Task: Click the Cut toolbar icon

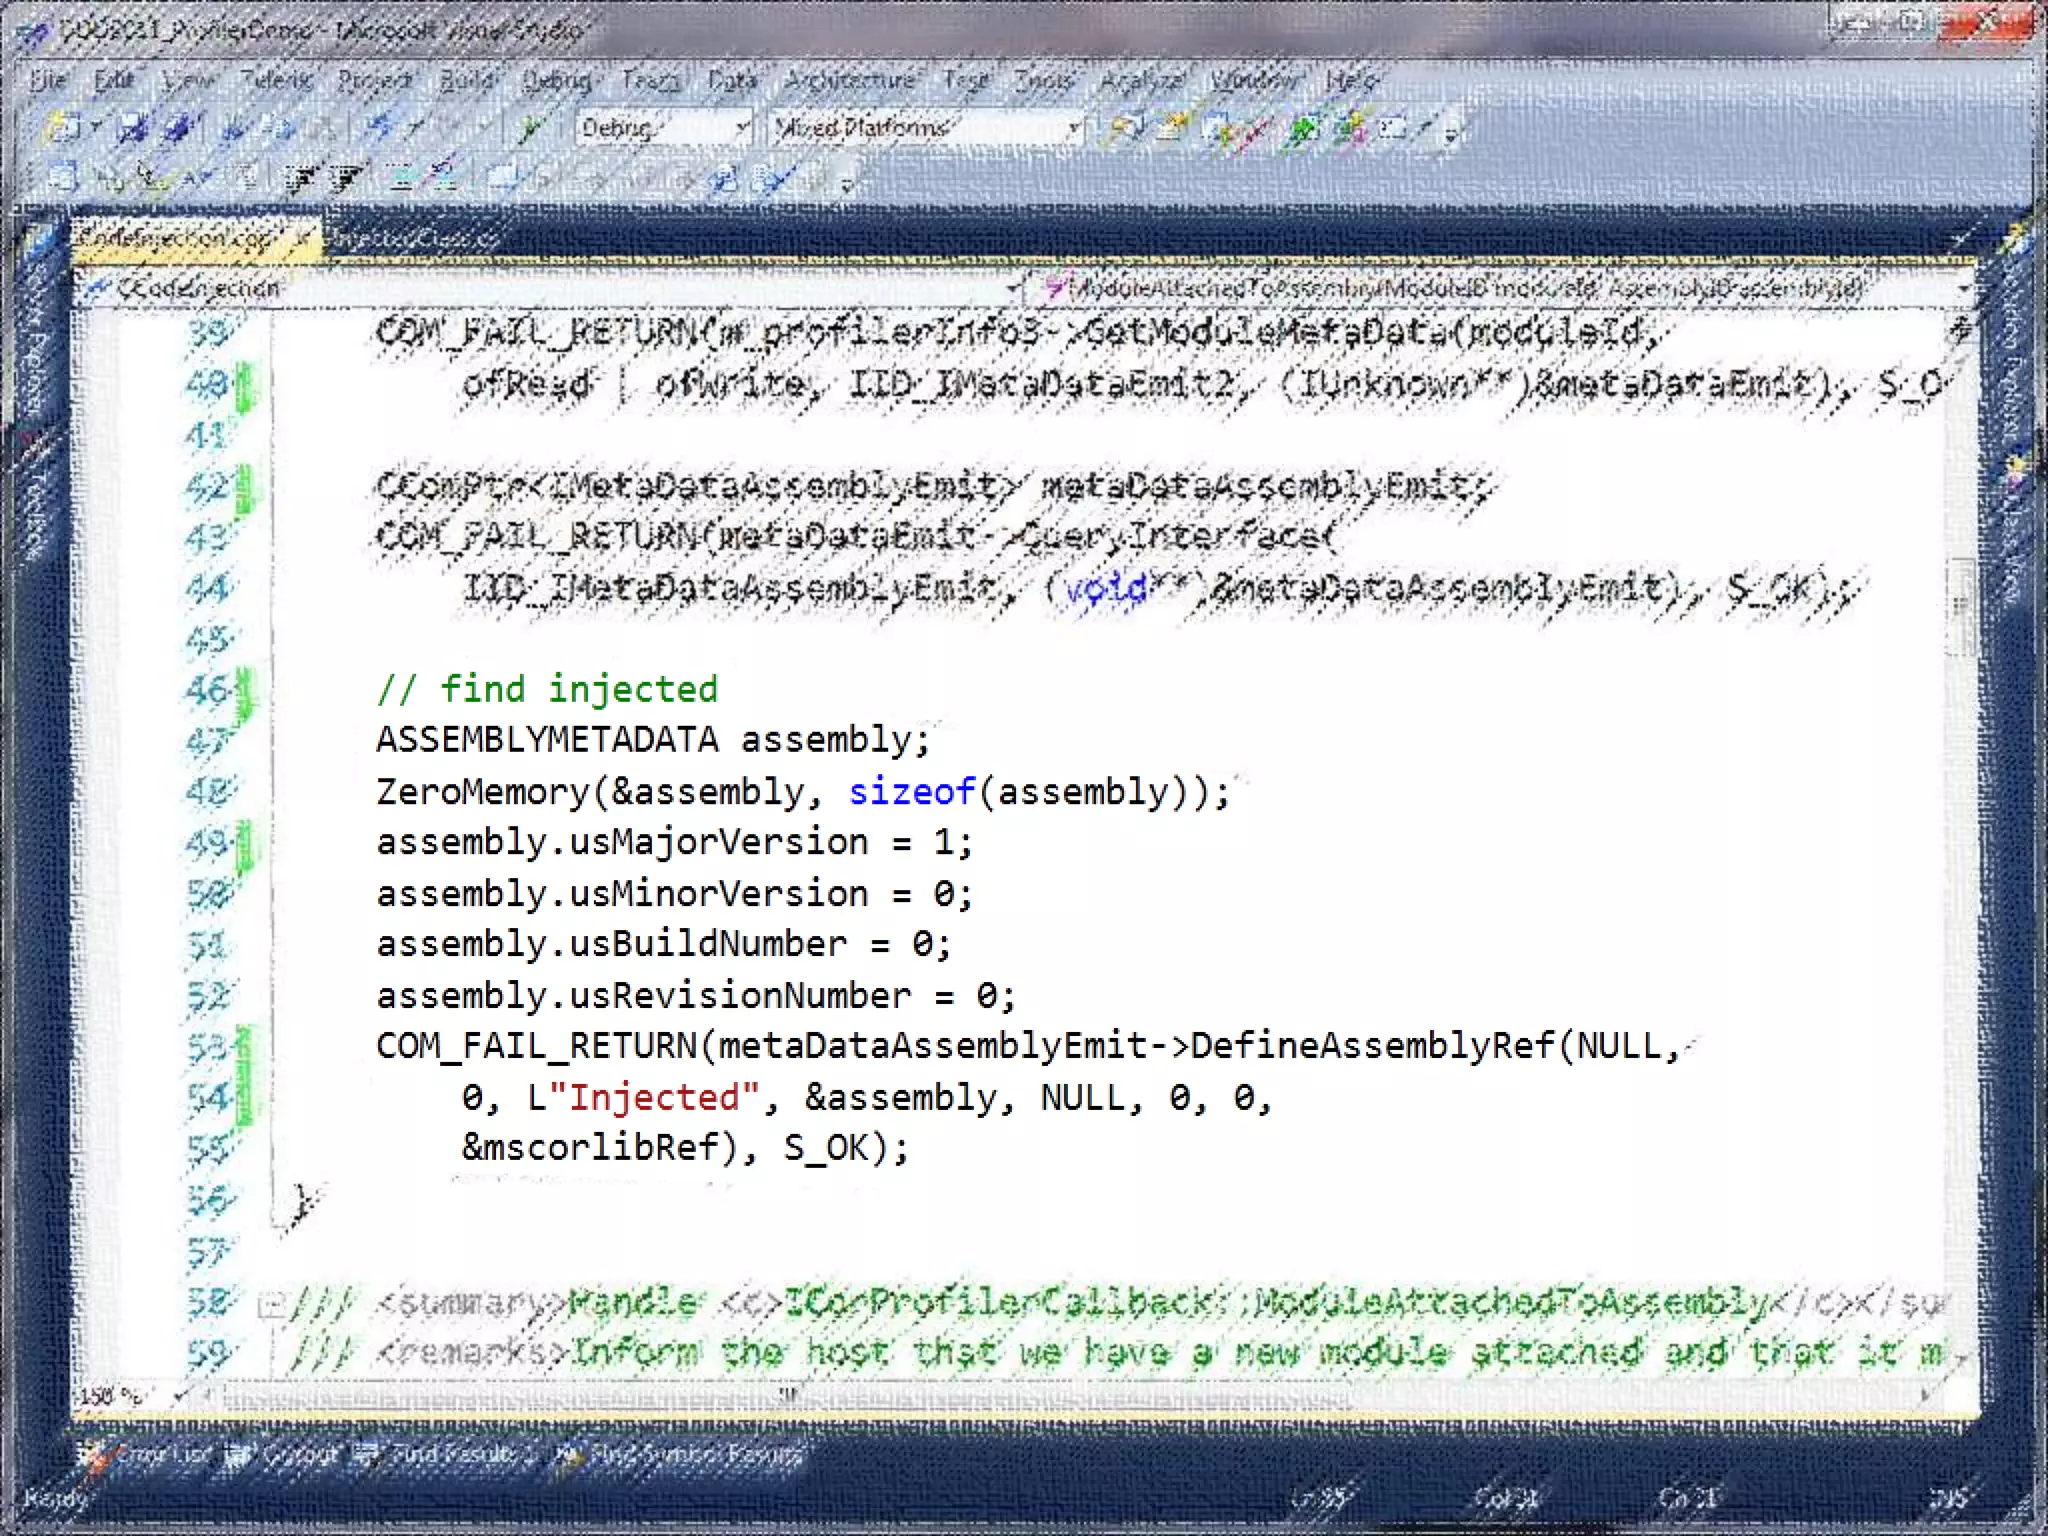Action: [x=233, y=129]
